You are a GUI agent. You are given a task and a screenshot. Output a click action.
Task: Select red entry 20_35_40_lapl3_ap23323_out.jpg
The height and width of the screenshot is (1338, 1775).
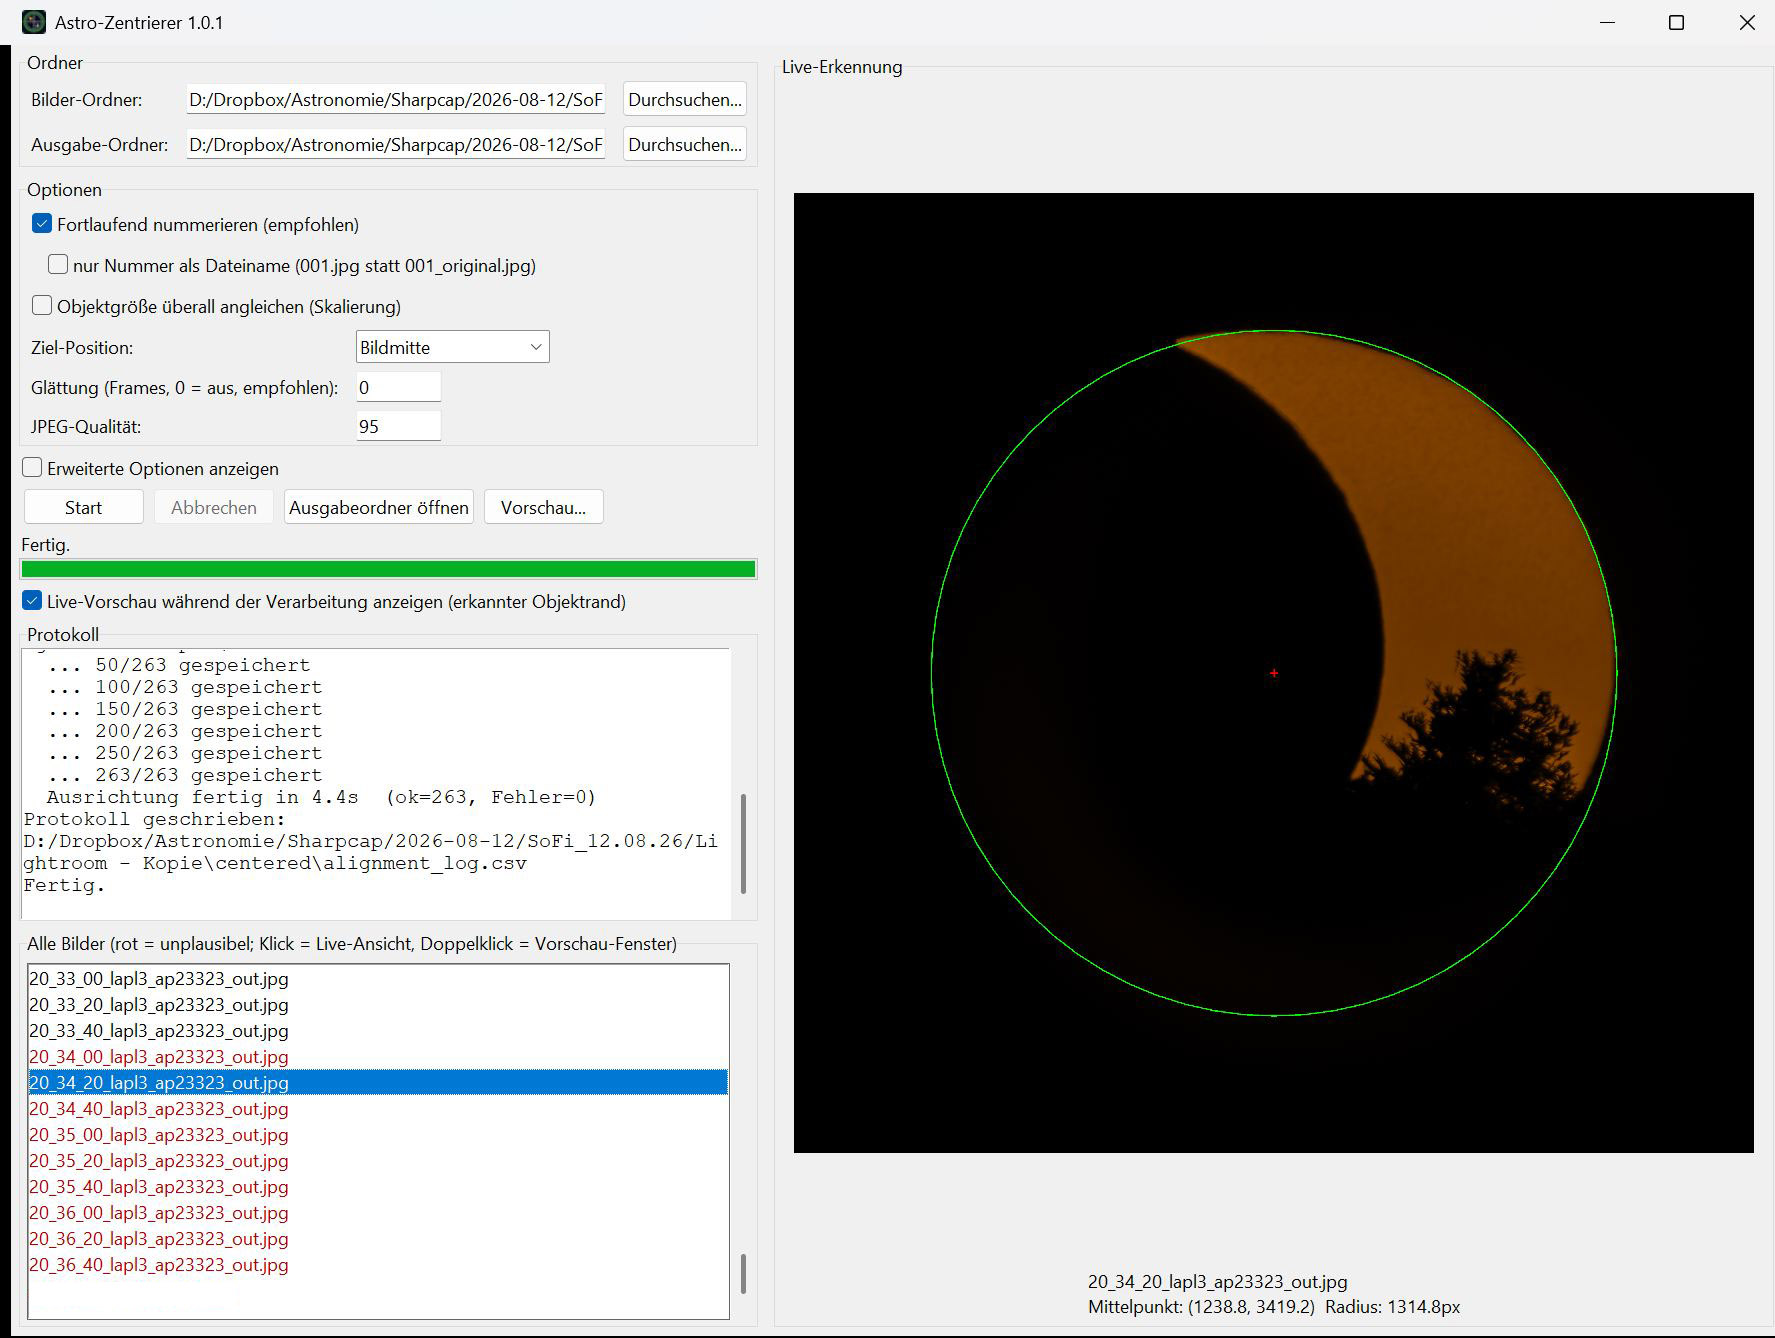pyautogui.click(x=378, y=1186)
